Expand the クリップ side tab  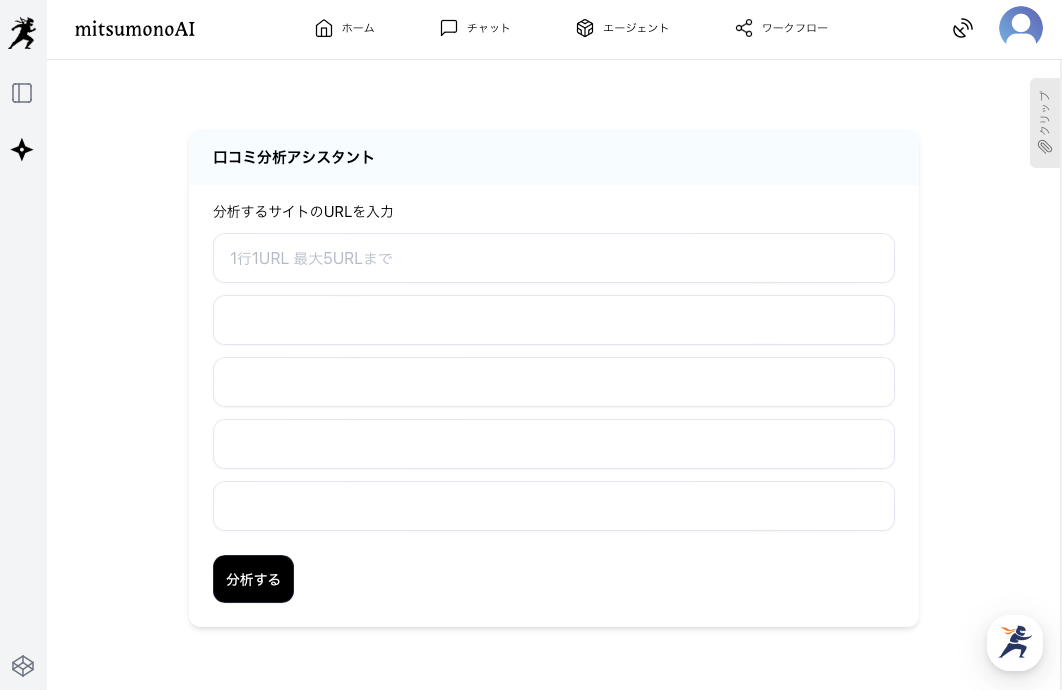[x=1045, y=123]
